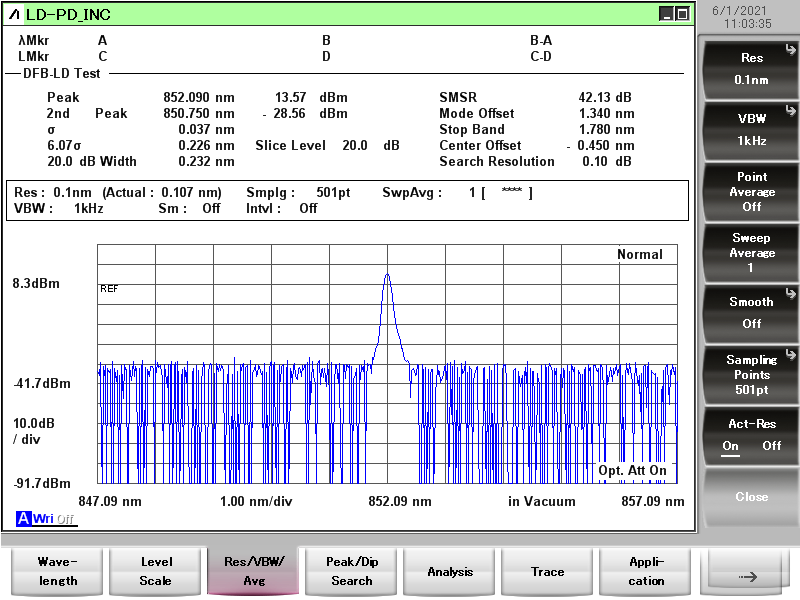Switch to the Peak/Dip Search menu
This screenshot has width=800, height=600.
(352, 571)
